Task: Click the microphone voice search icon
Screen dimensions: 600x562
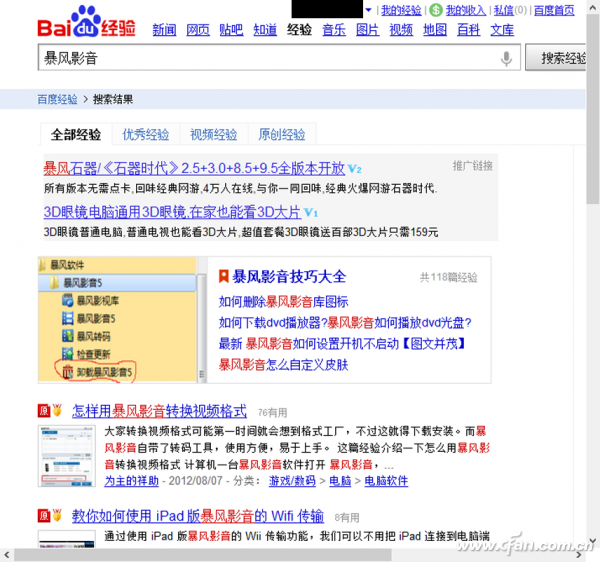Action: pyautogui.click(x=506, y=58)
